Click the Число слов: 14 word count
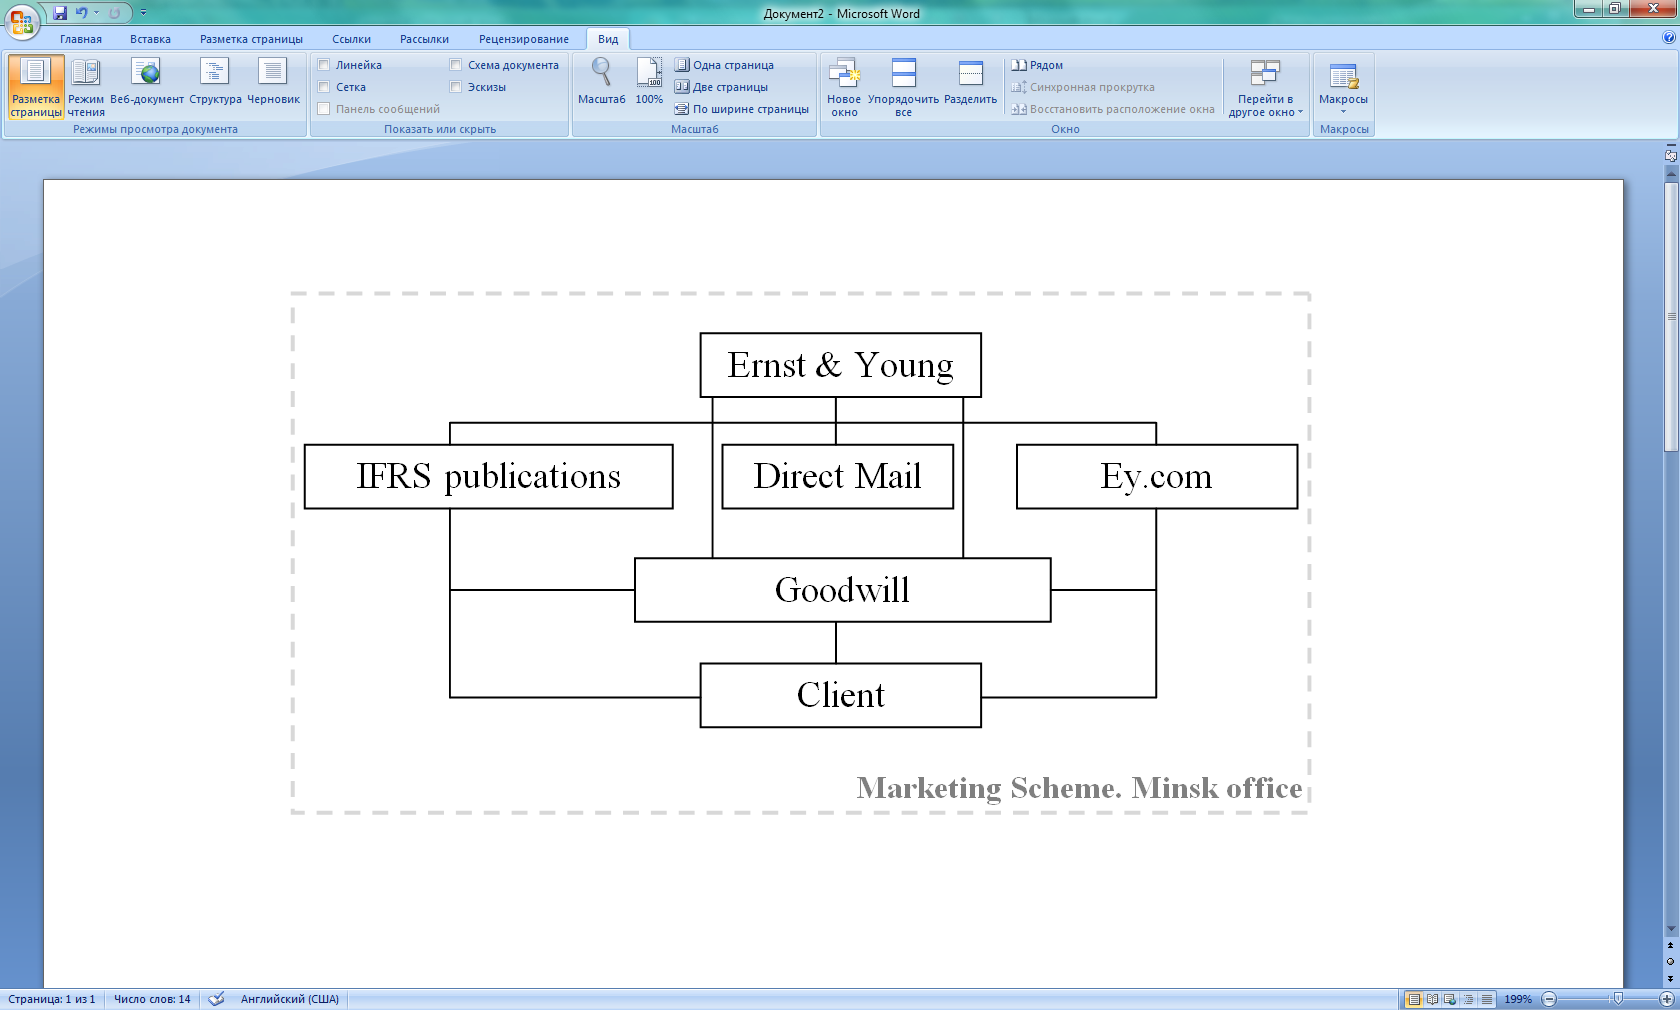Viewport: 1680px width, 1010px height. click(152, 999)
